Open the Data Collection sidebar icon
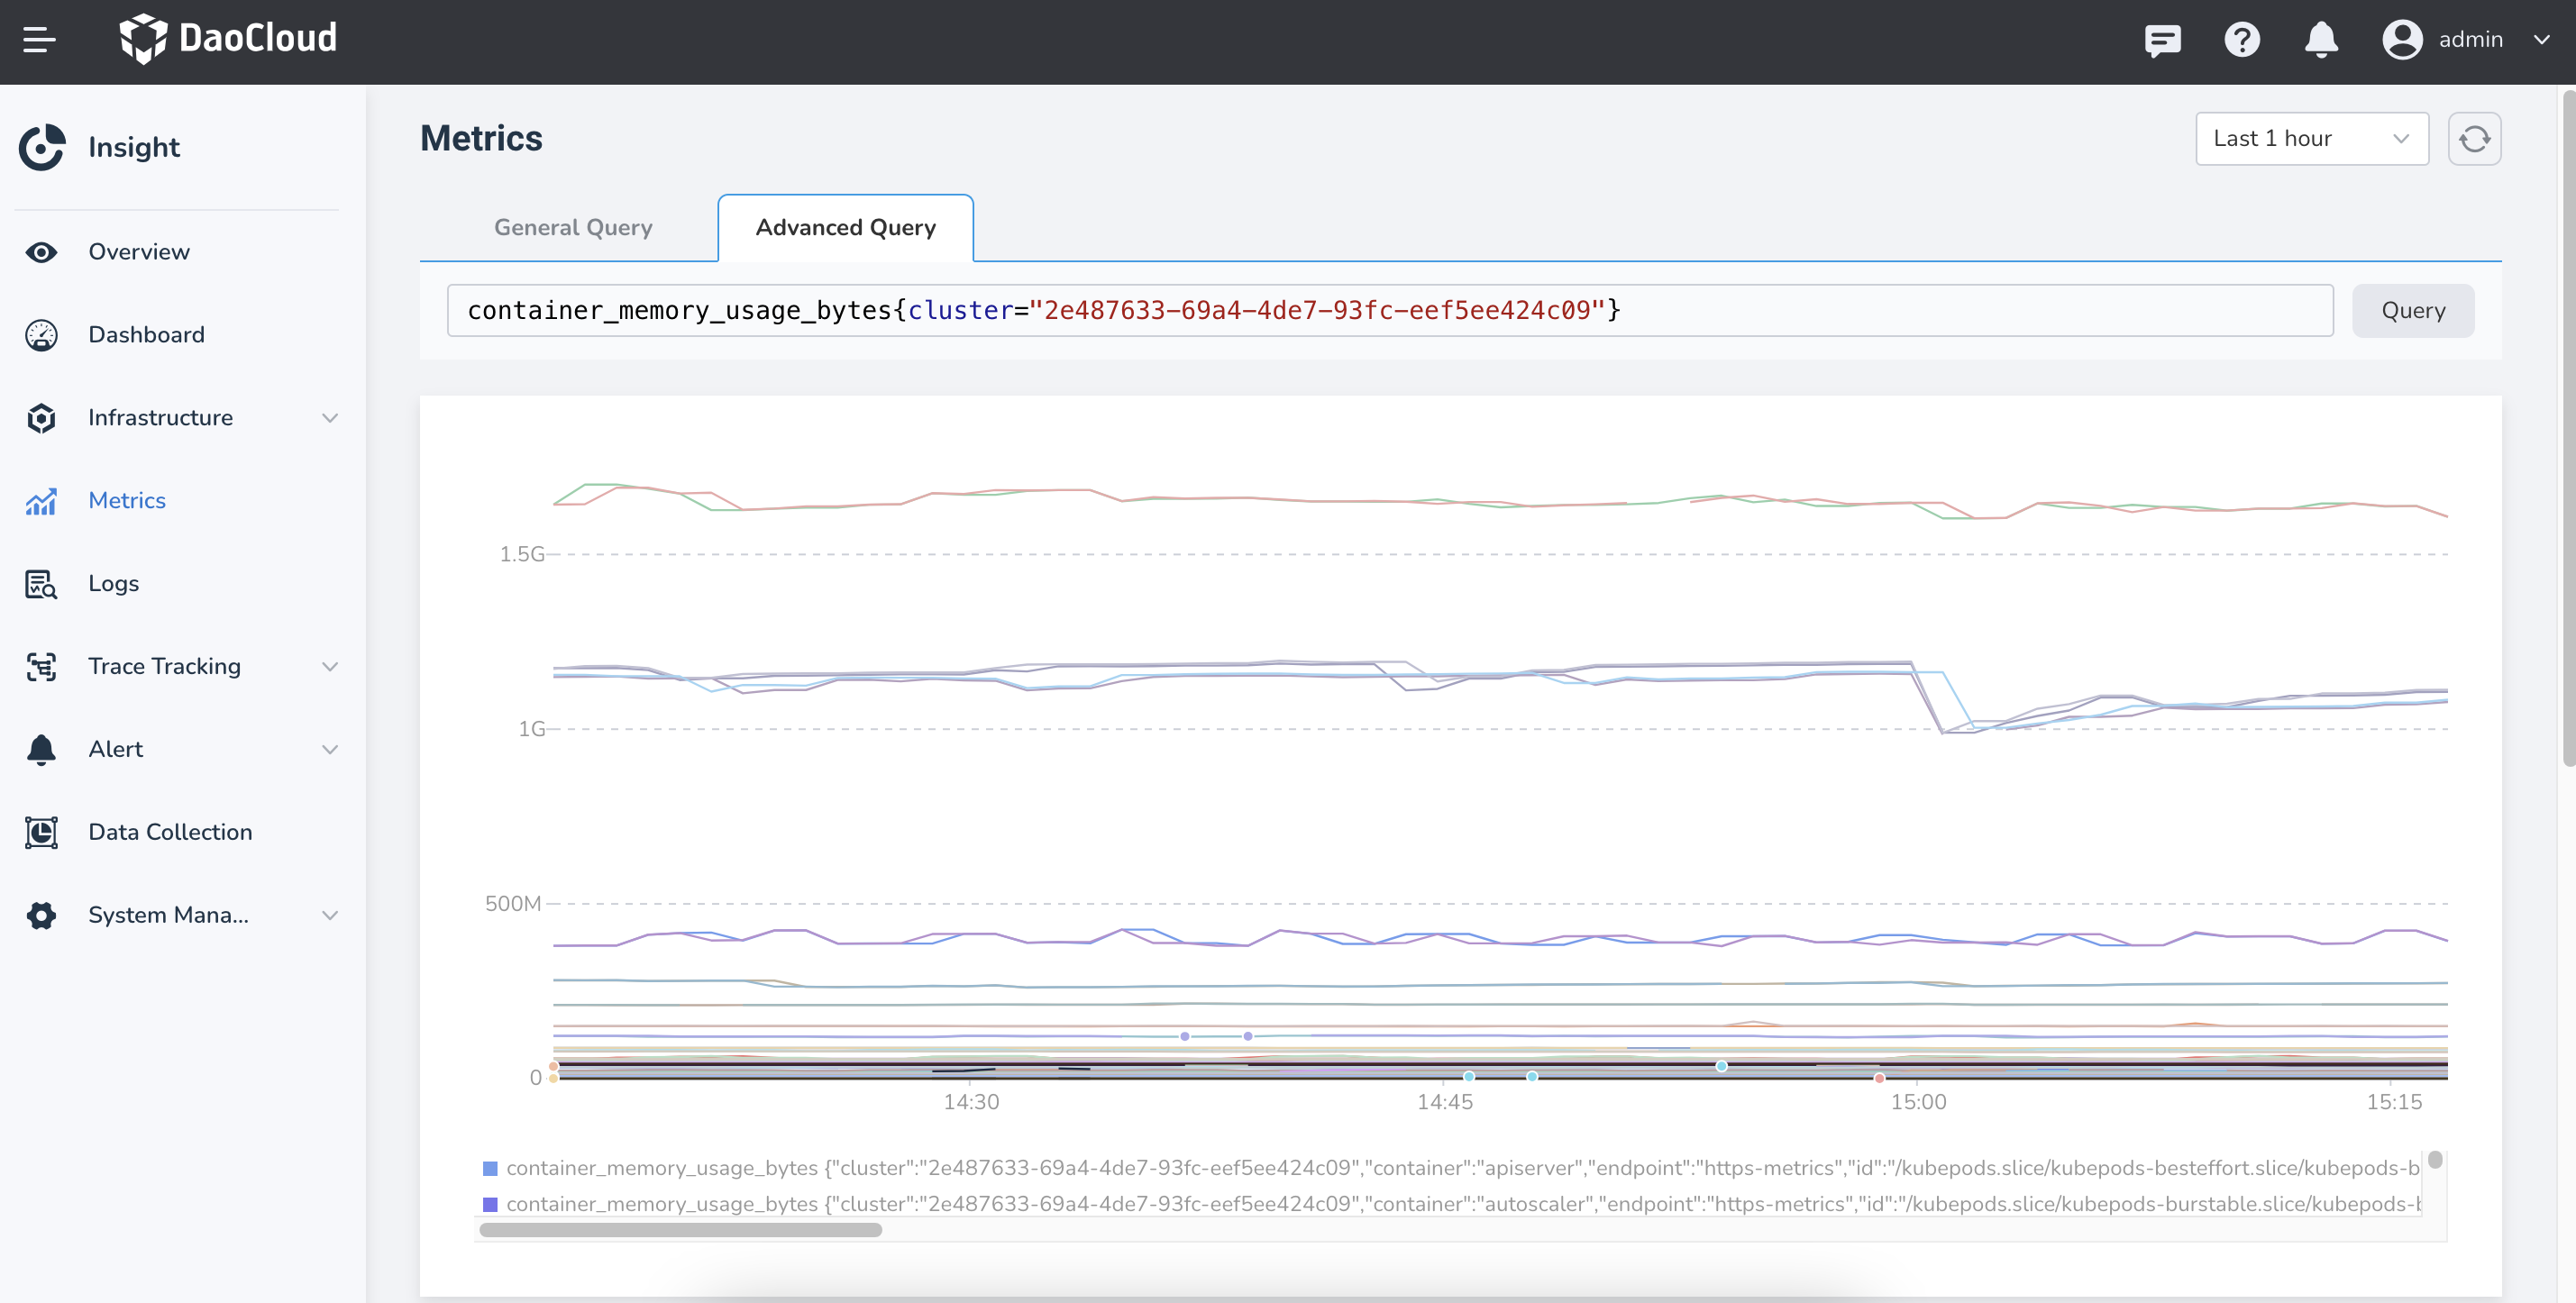2576x1303 pixels. pos(40,832)
